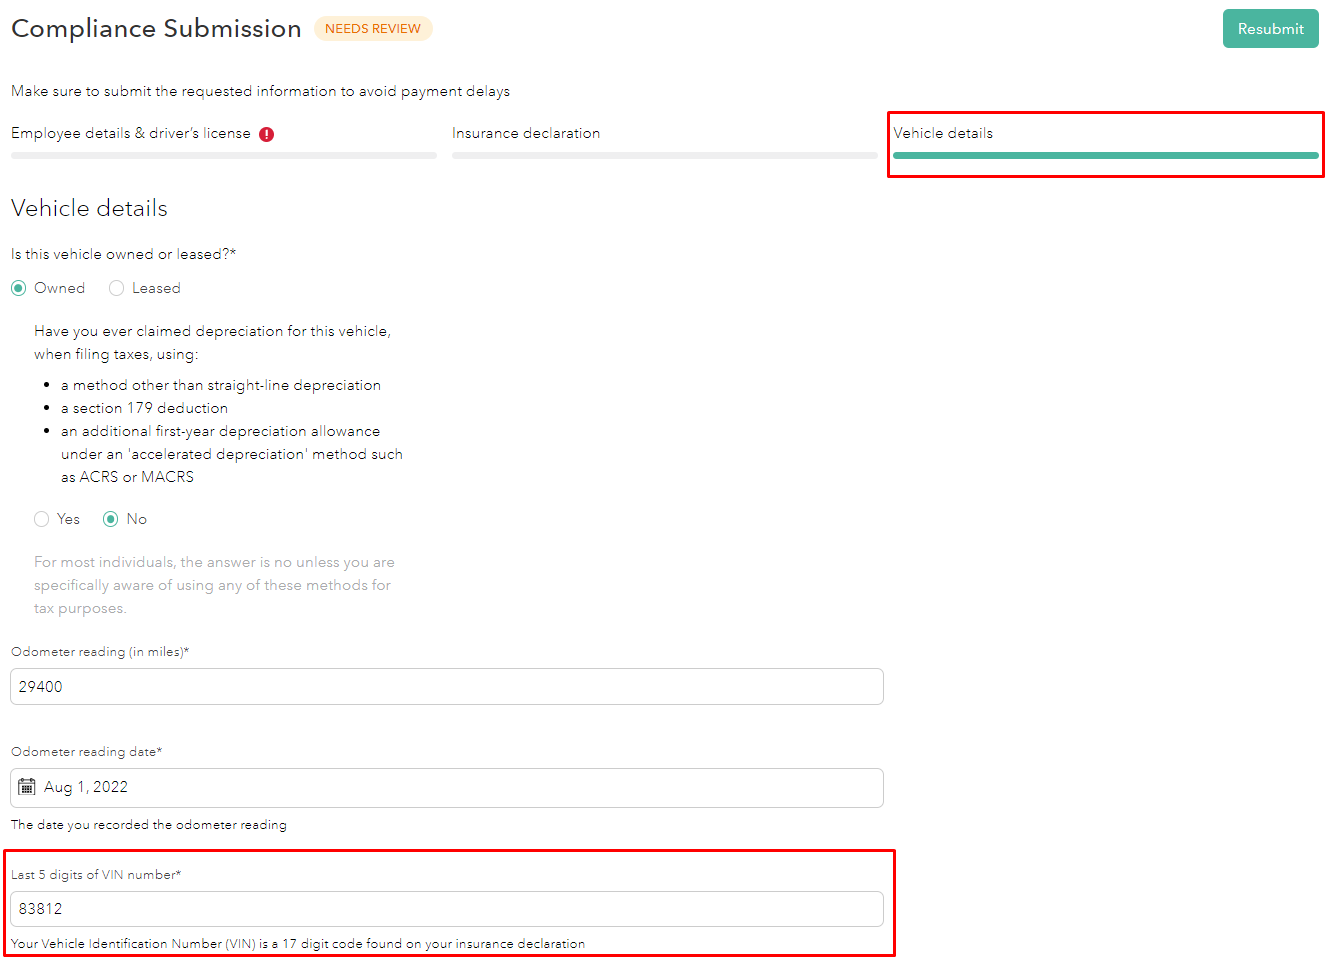
Task: Choose the Leased radio option
Action: 117,288
